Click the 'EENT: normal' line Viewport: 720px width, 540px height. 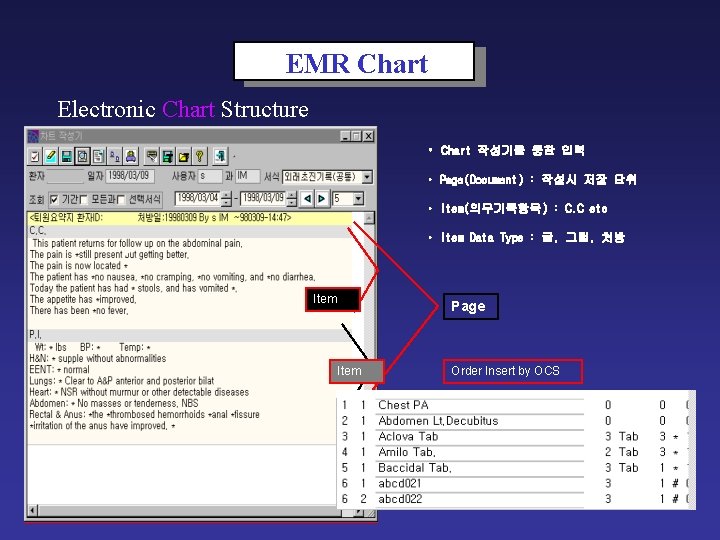click(60, 370)
